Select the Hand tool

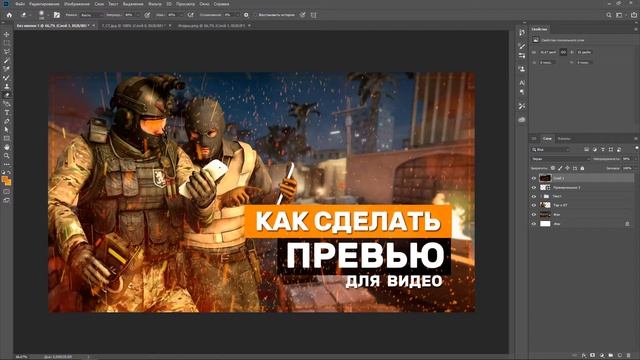click(x=7, y=147)
